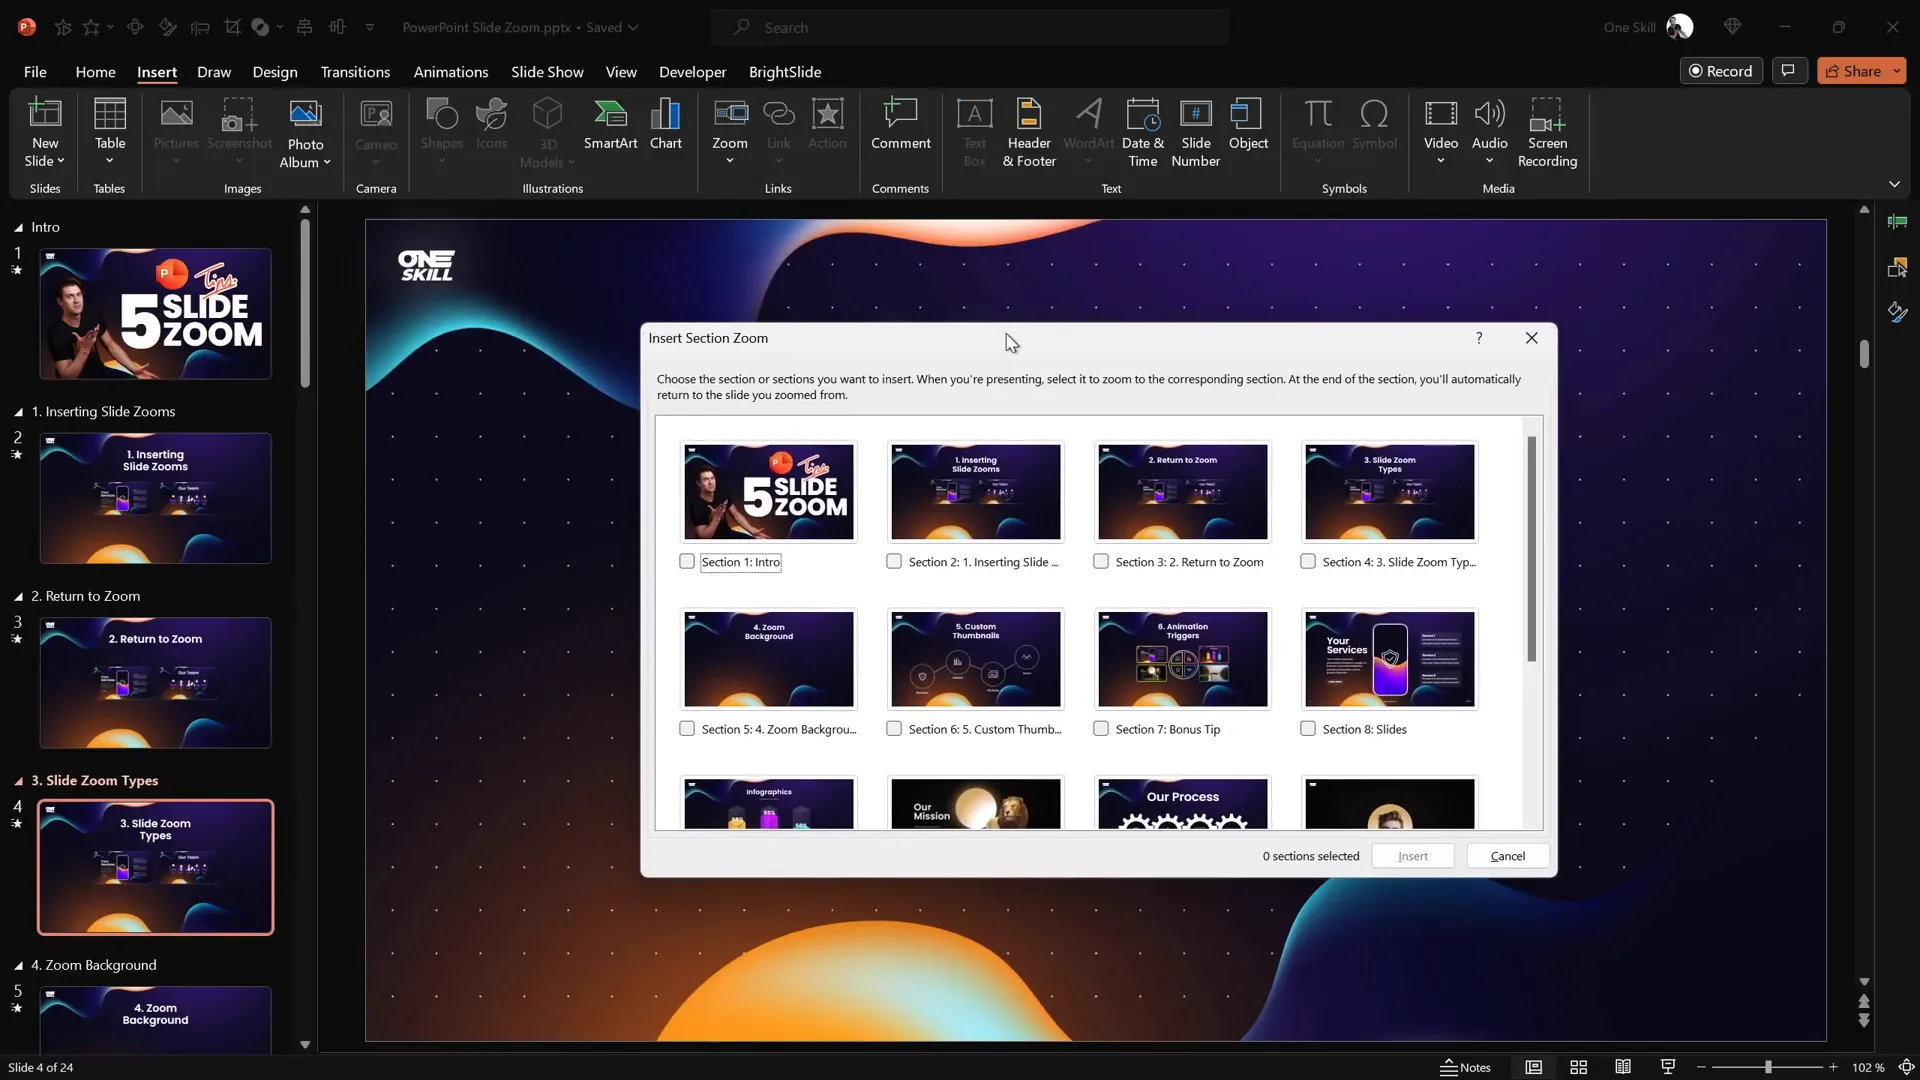Viewport: 1920px width, 1080px height.
Task: Check Section 6: 5. Custom Thumbnails
Action: pos(894,729)
